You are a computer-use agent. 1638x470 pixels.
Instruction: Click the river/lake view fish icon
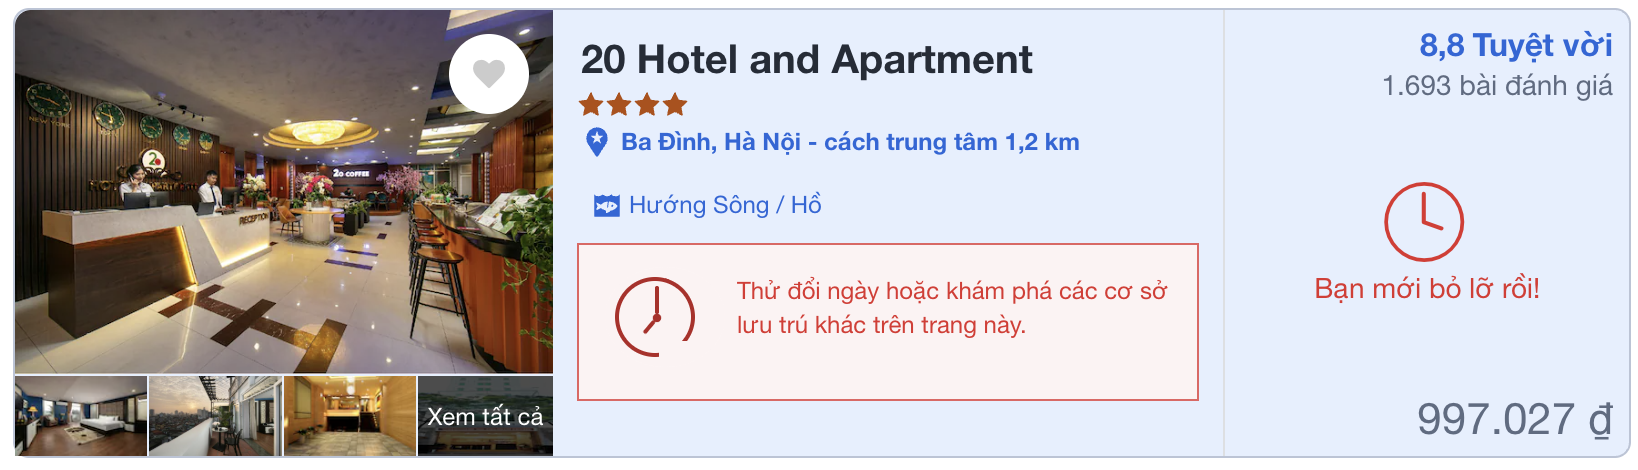(606, 206)
